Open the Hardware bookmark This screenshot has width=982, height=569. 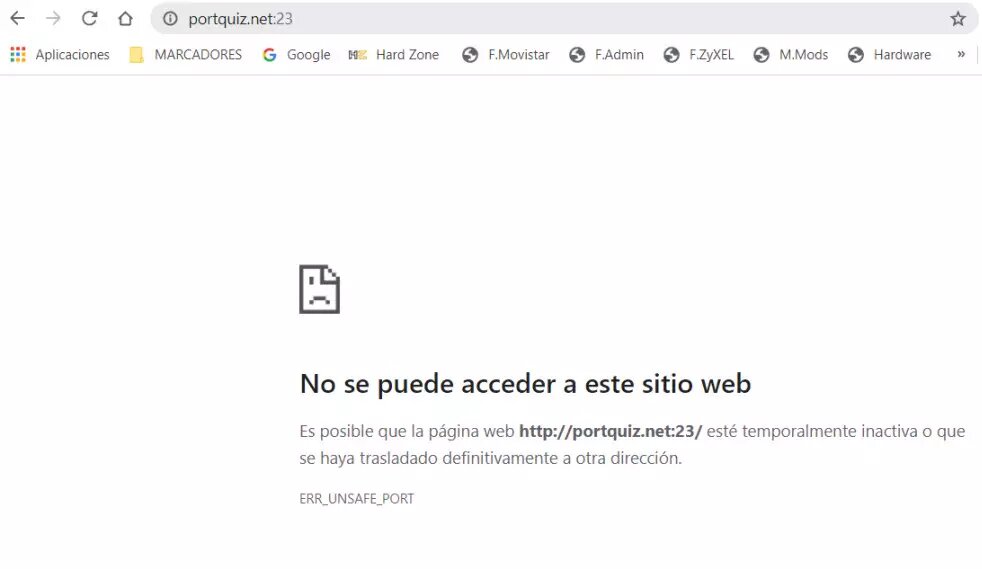coord(889,55)
